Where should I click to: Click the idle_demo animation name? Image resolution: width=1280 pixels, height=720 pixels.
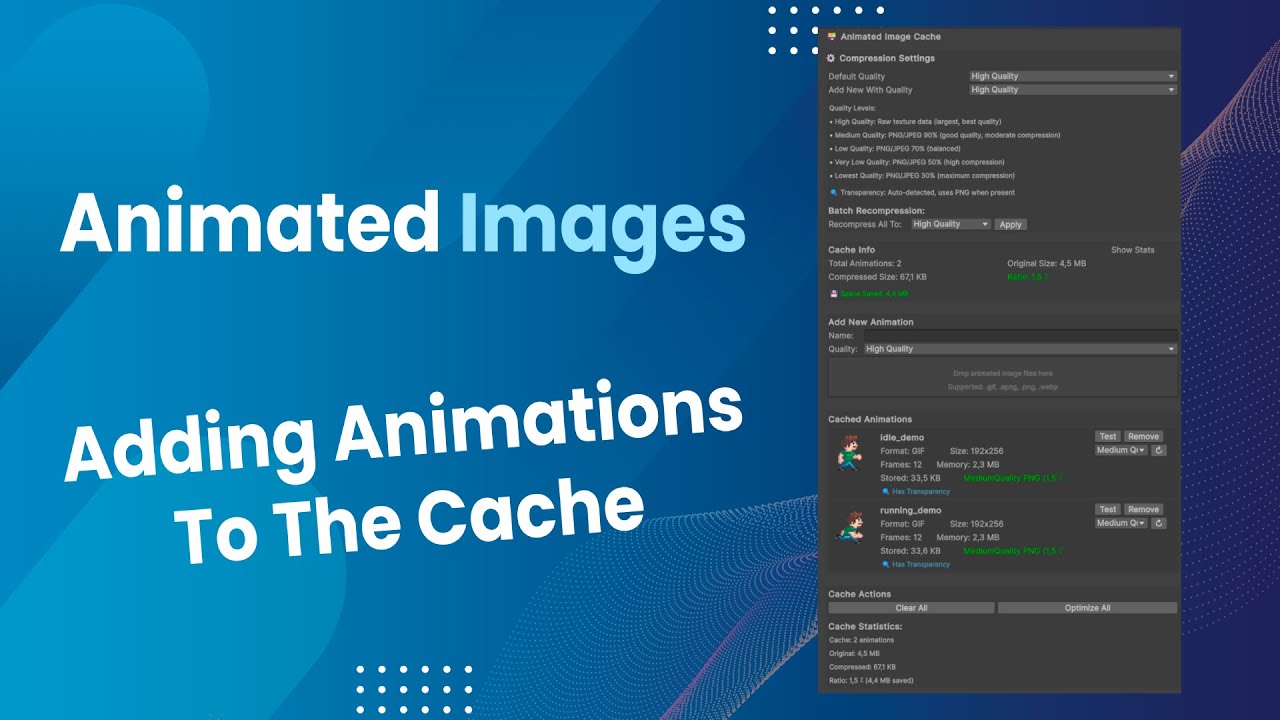pyautogui.click(x=902, y=437)
